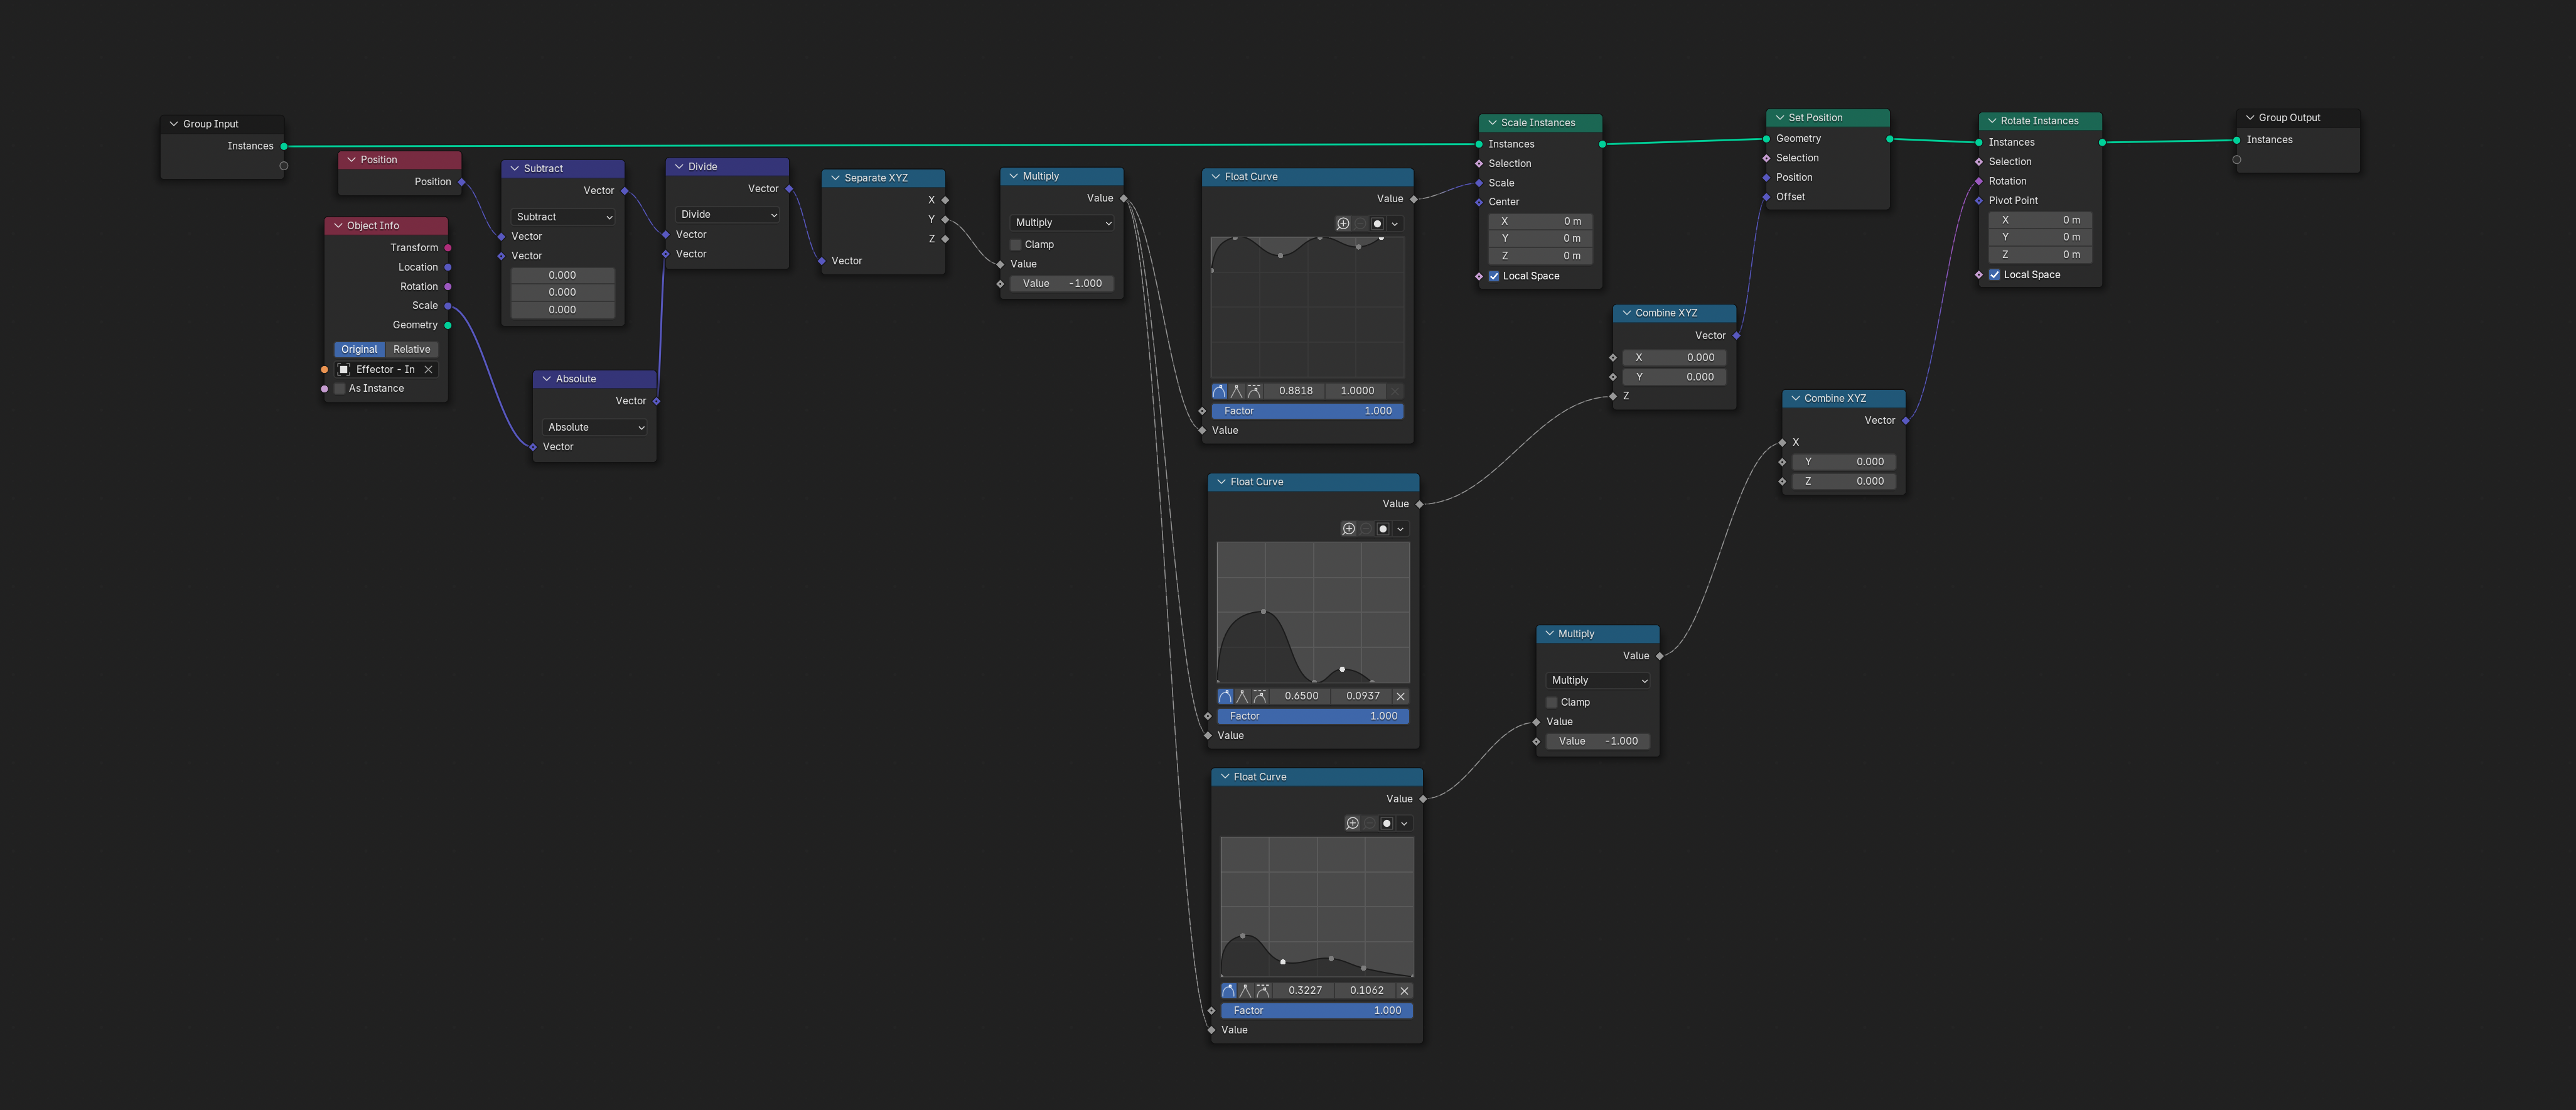Set vector handle type on curve with point 0.8818
Image resolution: width=2576 pixels, height=1110 pixels.
pos(1237,391)
